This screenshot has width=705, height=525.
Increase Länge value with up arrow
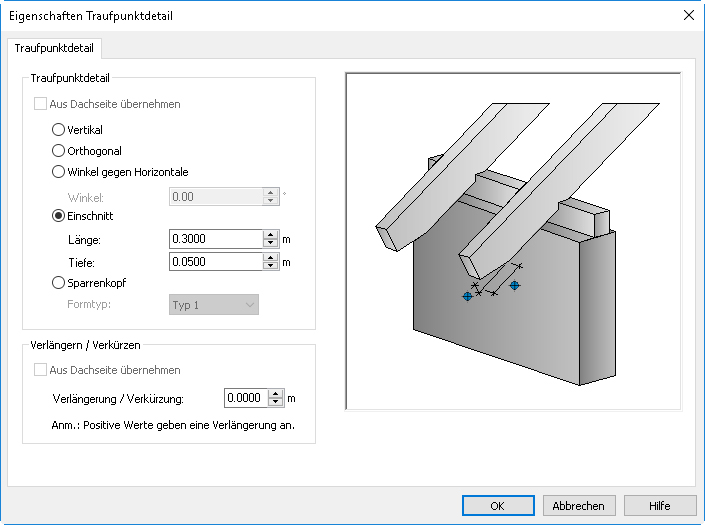pos(271,235)
